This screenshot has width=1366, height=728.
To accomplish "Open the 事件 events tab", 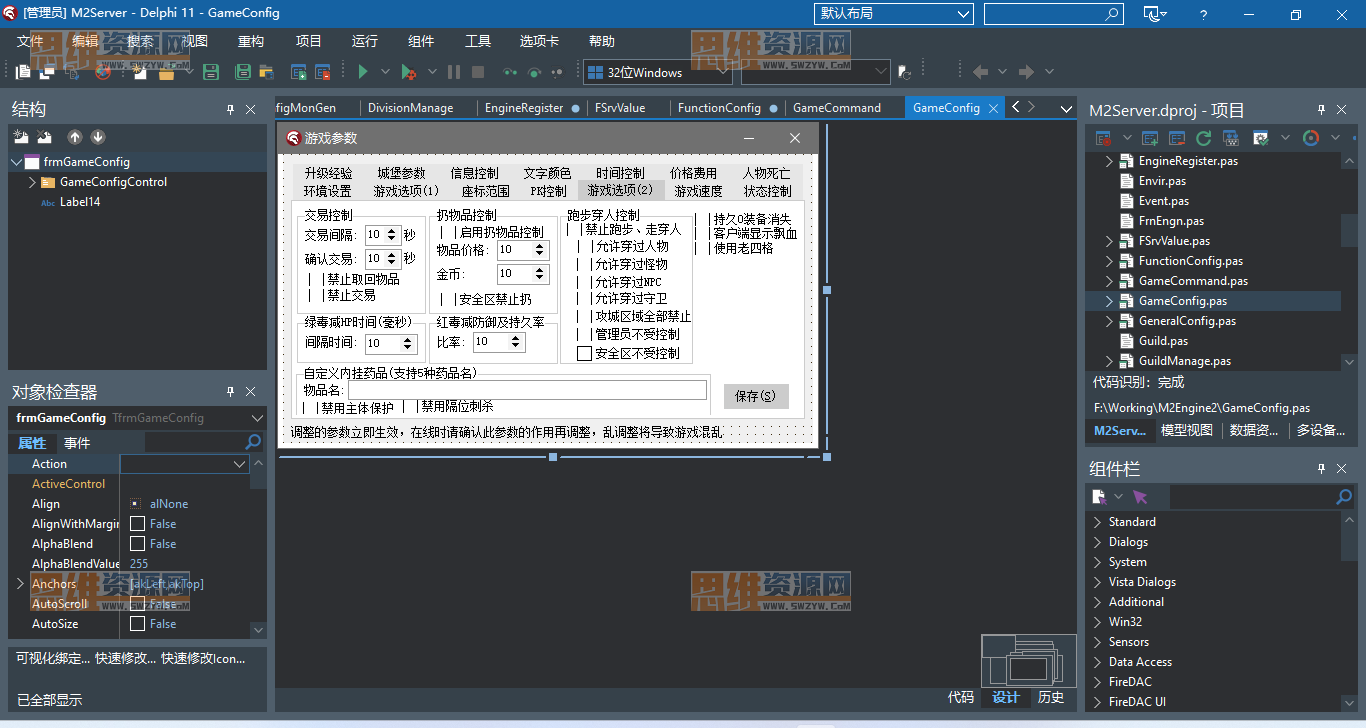I will [77, 443].
